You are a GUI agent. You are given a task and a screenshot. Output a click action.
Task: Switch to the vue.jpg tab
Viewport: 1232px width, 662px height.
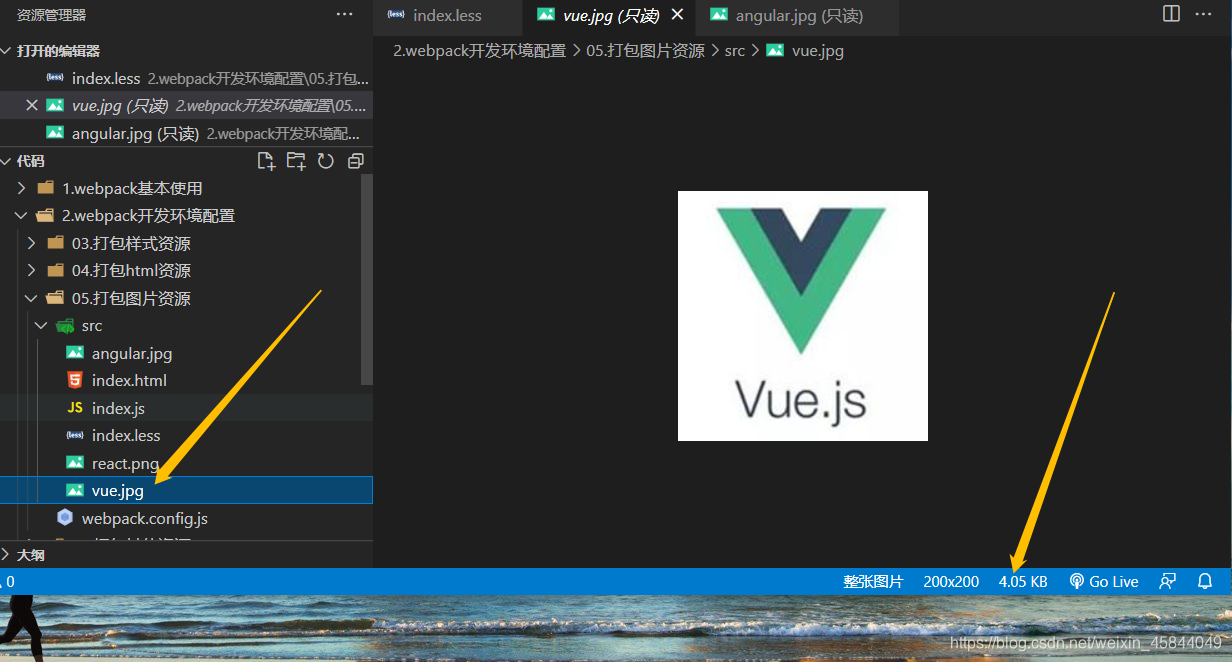pos(608,16)
